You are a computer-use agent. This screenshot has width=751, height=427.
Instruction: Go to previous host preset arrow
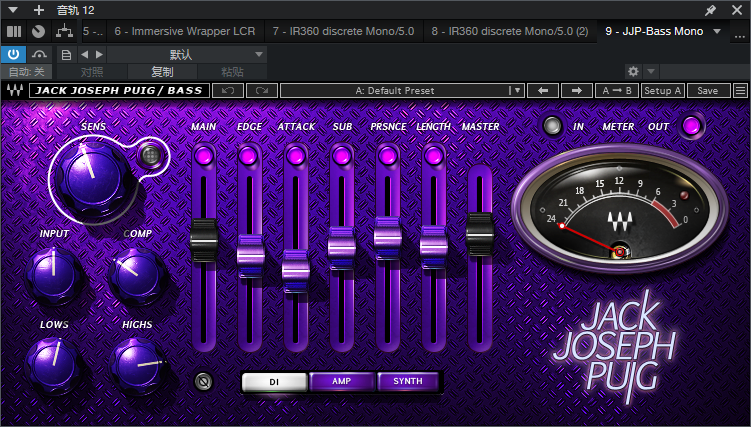(x=85, y=55)
